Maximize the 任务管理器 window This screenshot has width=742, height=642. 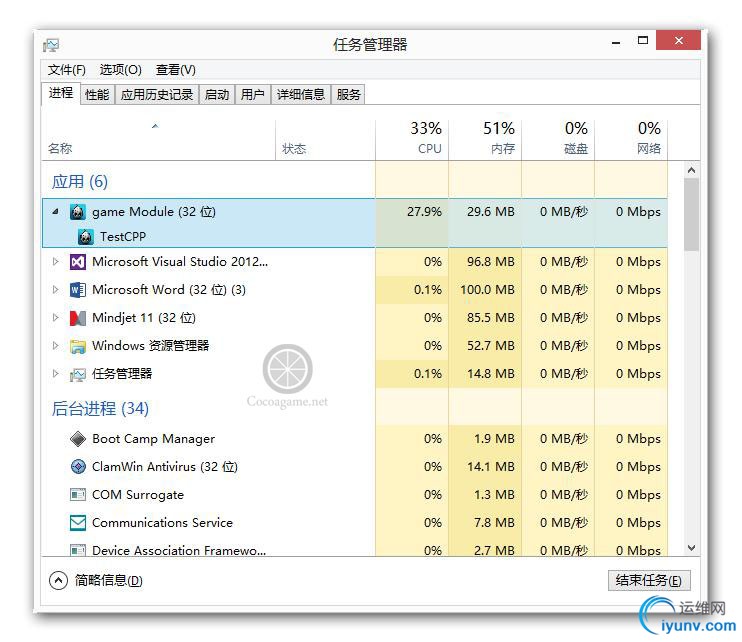(643, 41)
